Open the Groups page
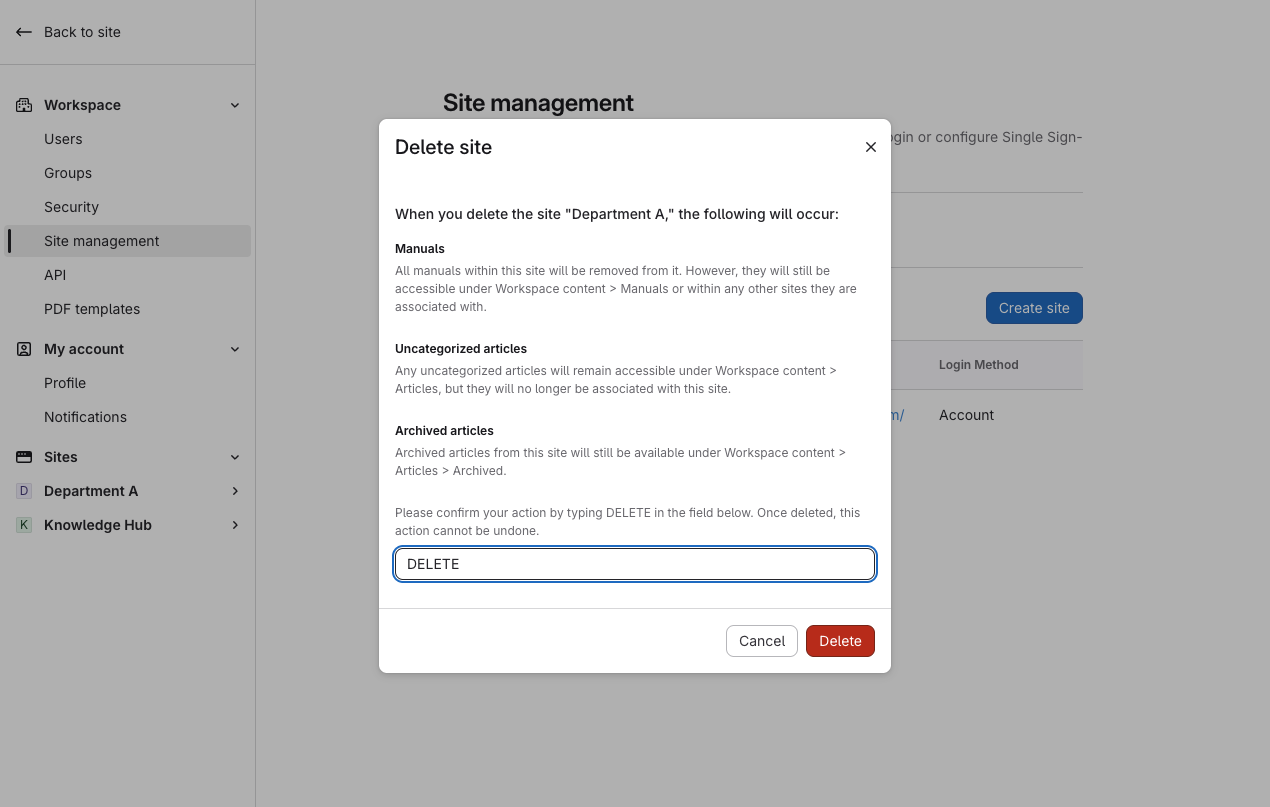 coord(68,173)
